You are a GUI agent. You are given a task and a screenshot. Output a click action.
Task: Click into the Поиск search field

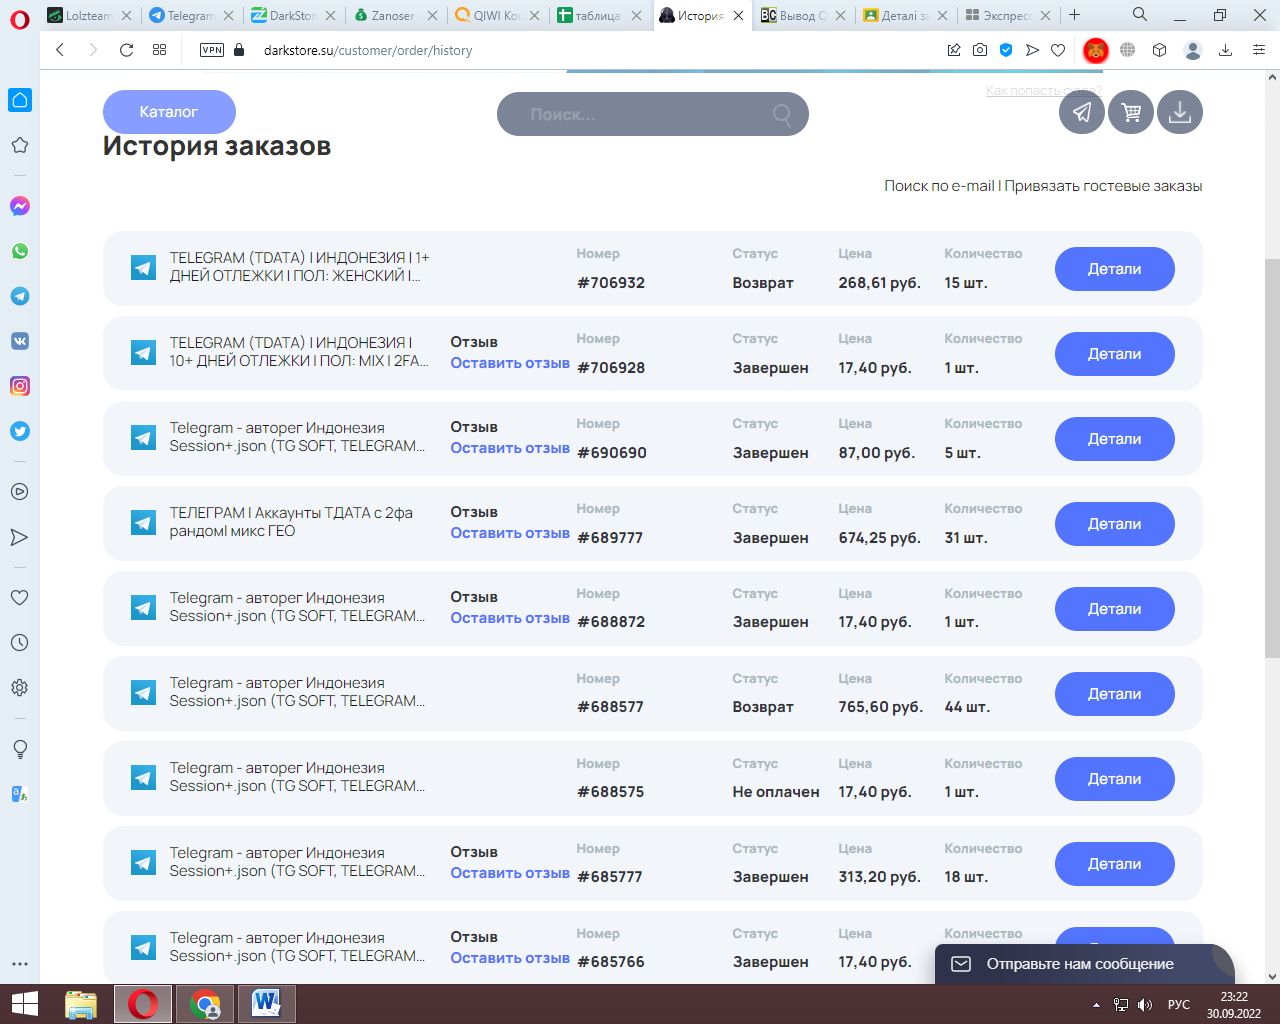652,114
